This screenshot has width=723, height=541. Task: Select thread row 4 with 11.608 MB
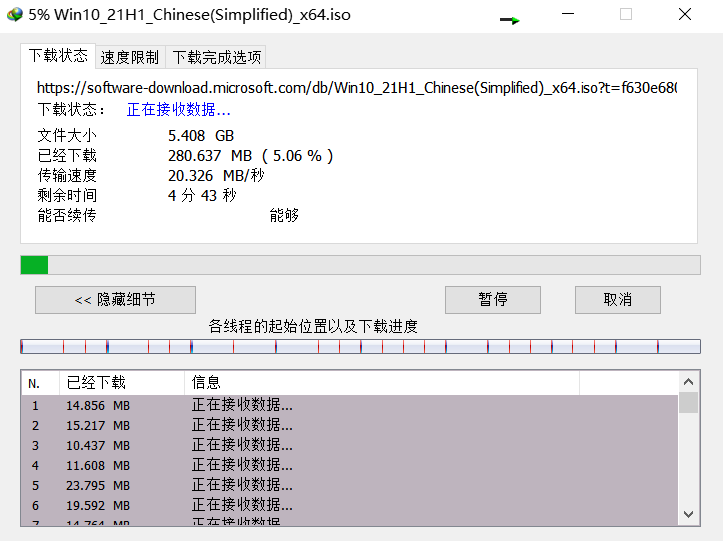click(350, 465)
